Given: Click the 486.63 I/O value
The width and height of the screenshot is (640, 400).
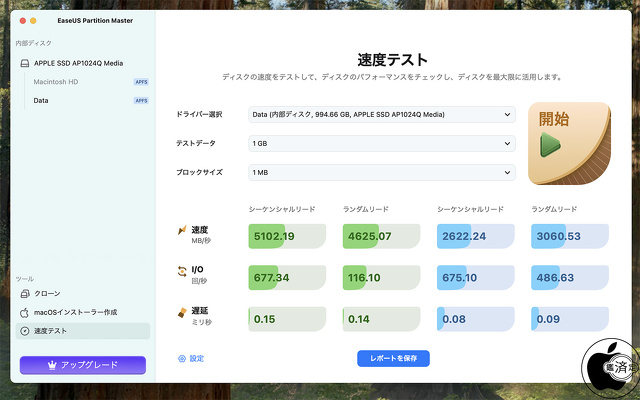Looking at the screenshot, I should tap(555, 278).
